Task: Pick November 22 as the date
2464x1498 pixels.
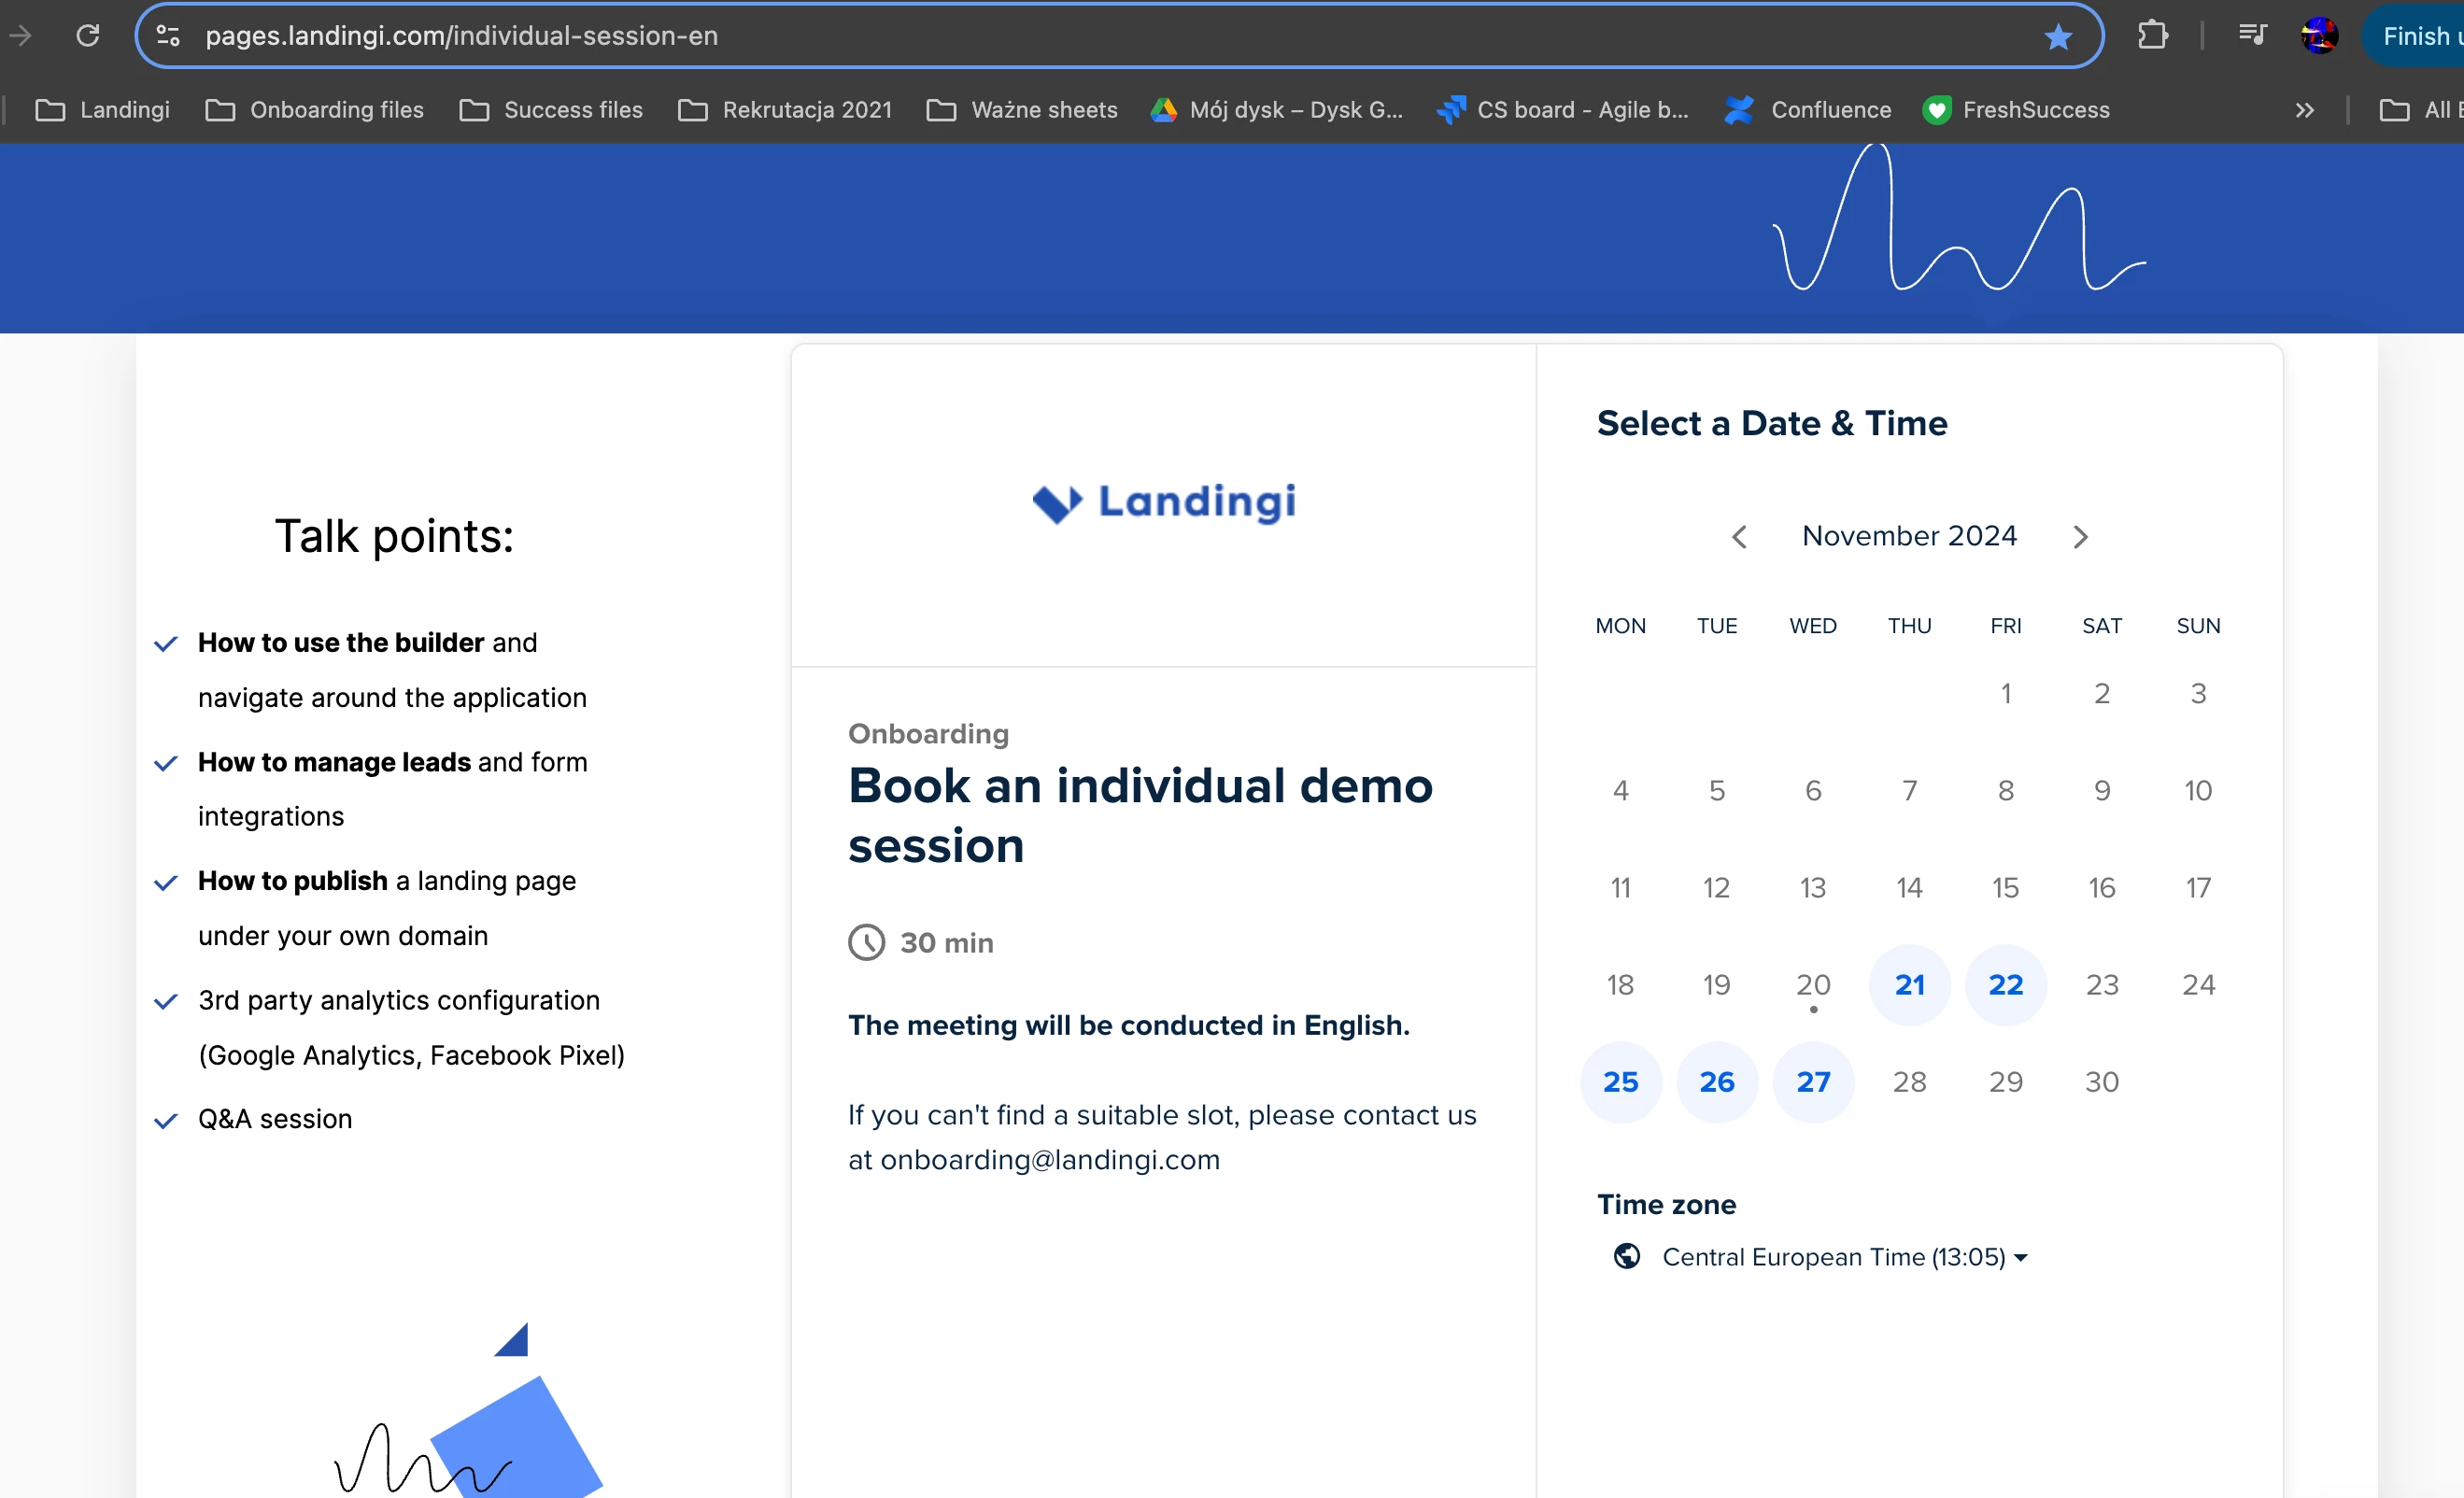Action: click(2005, 985)
